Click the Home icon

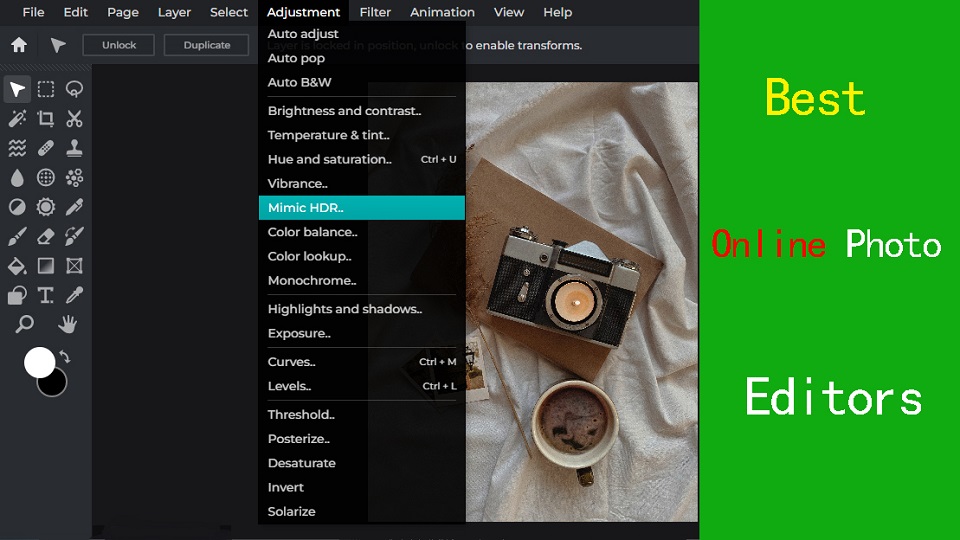(19, 45)
